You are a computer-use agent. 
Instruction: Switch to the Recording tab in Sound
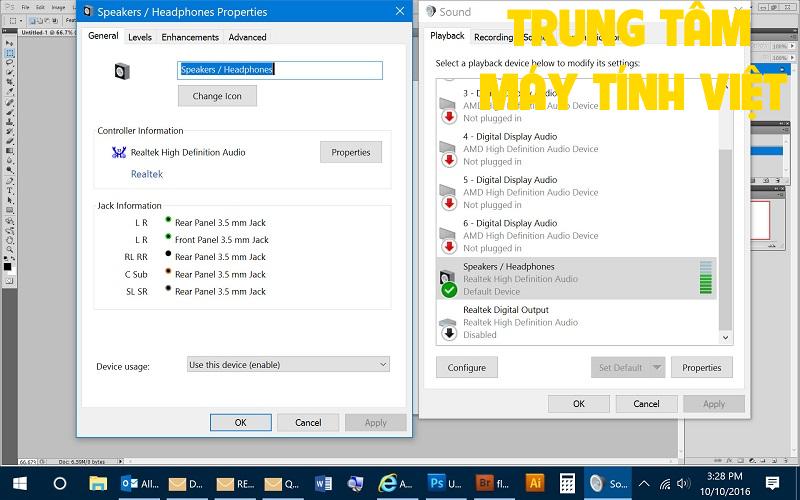click(x=493, y=37)
